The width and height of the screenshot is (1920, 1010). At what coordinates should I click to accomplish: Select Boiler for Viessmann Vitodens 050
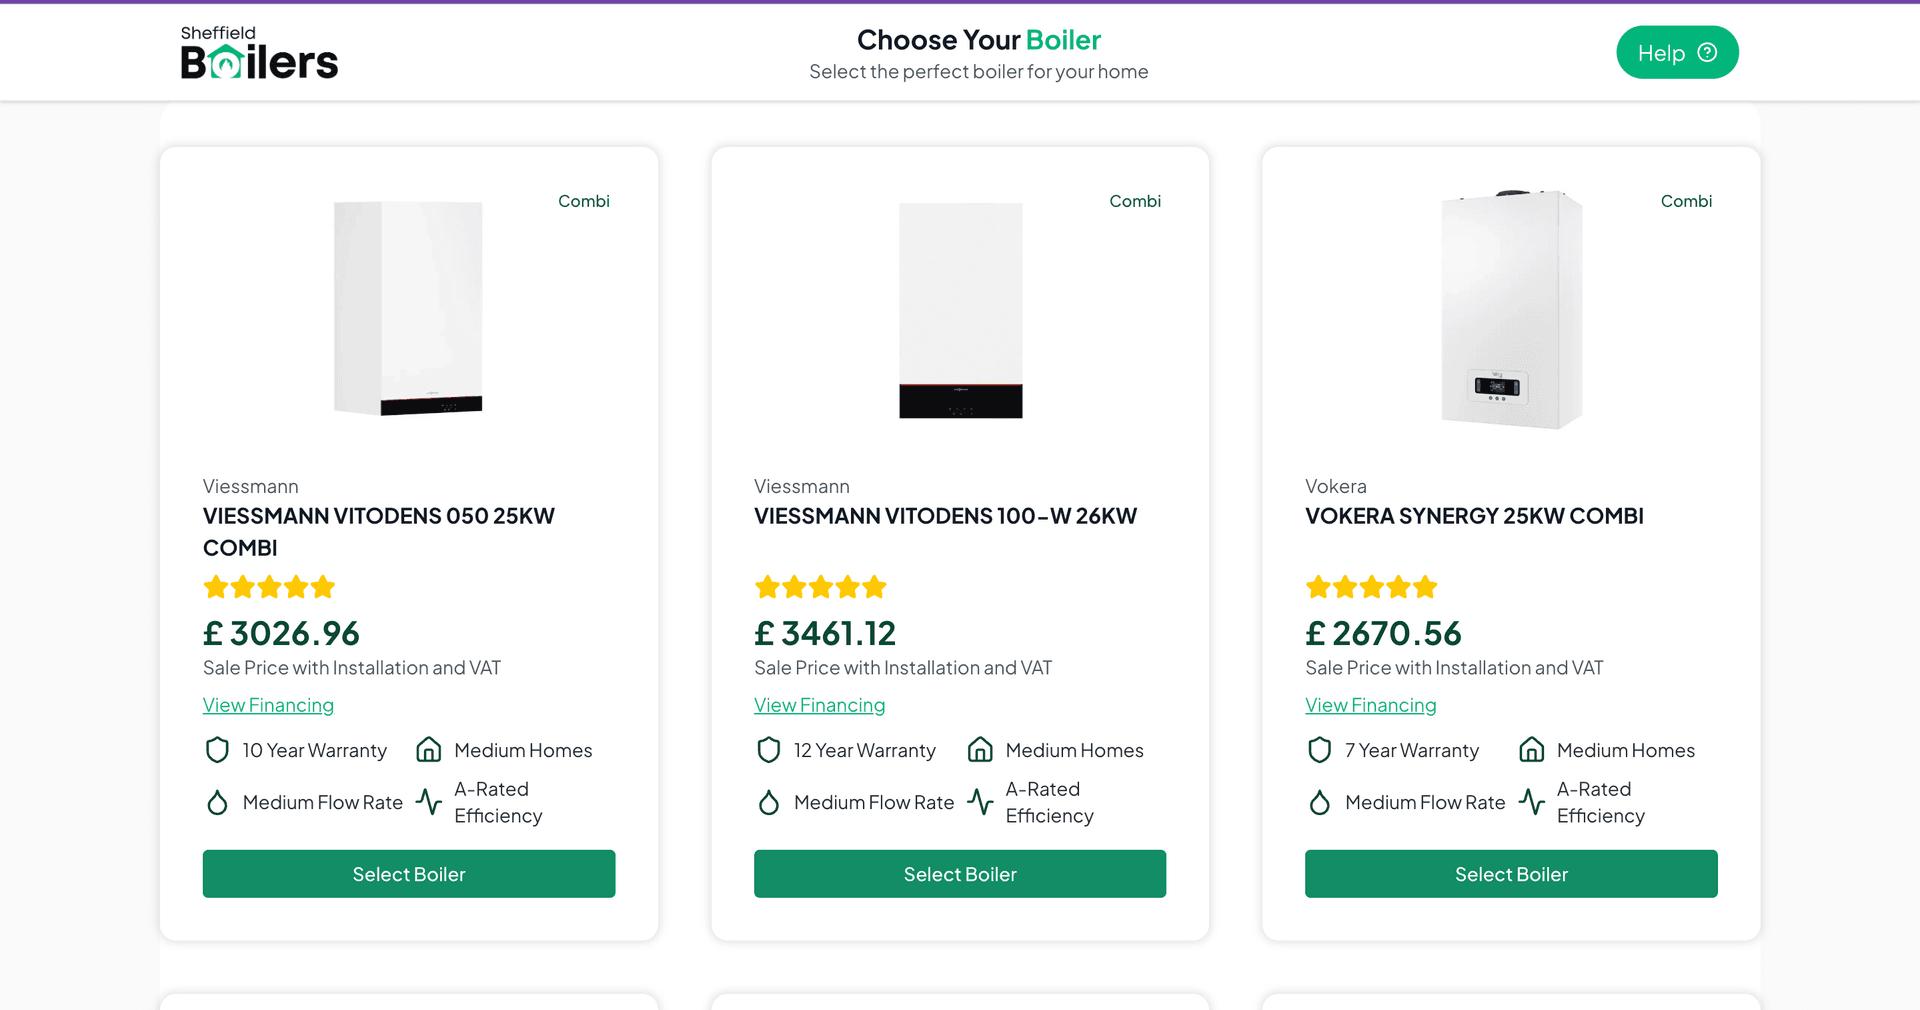pos(409,874)
